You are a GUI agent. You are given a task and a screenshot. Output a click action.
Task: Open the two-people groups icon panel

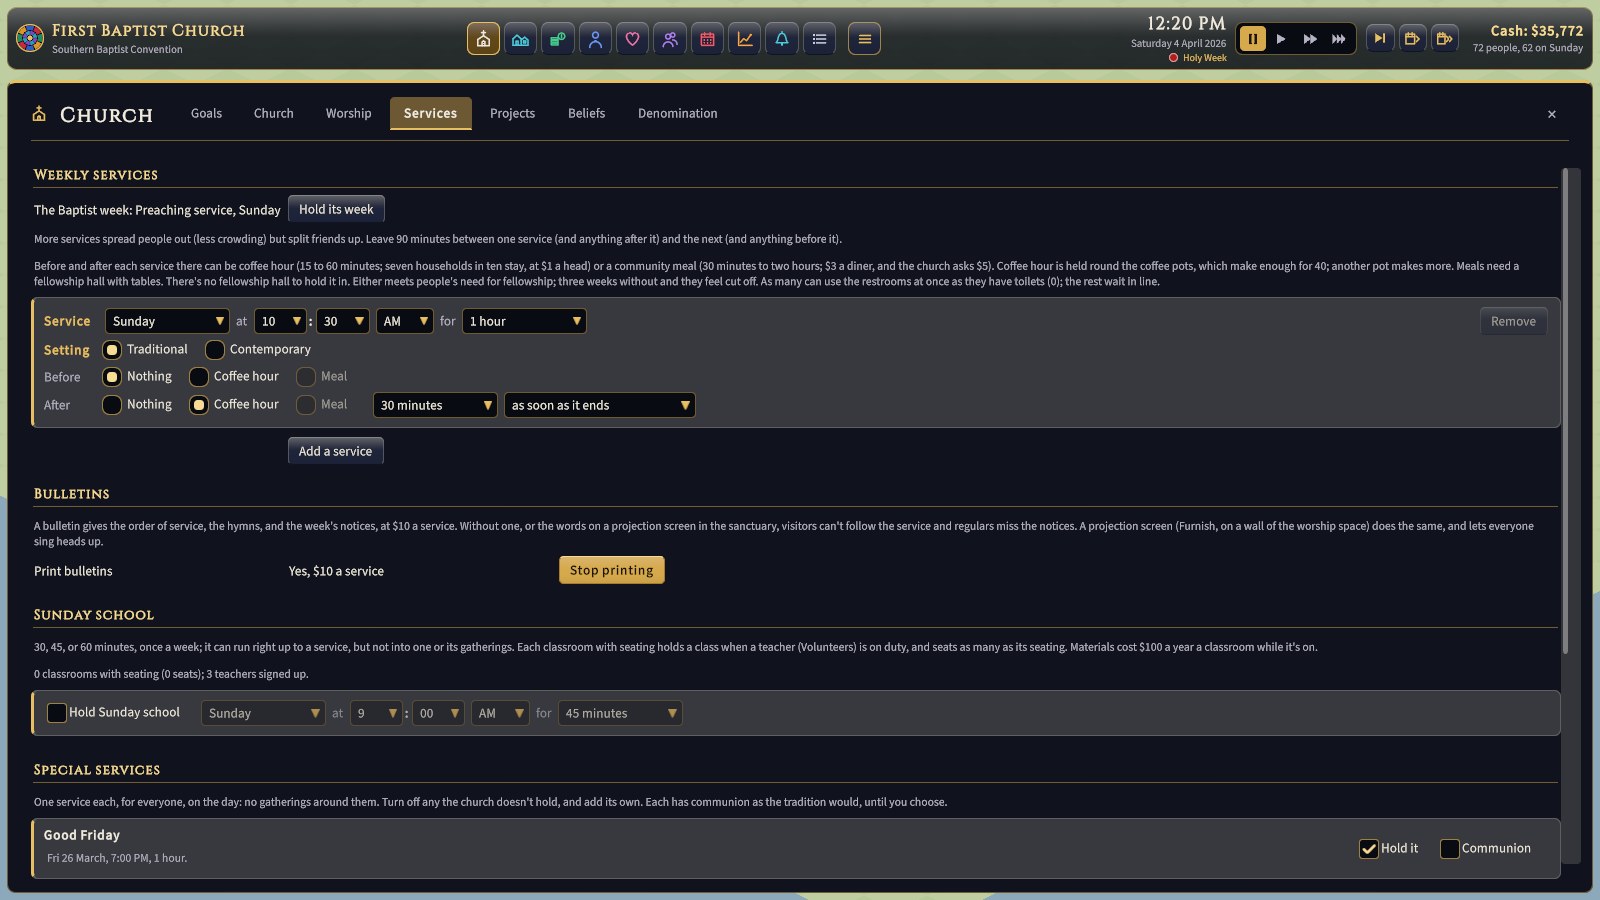(x=670, y=39)
